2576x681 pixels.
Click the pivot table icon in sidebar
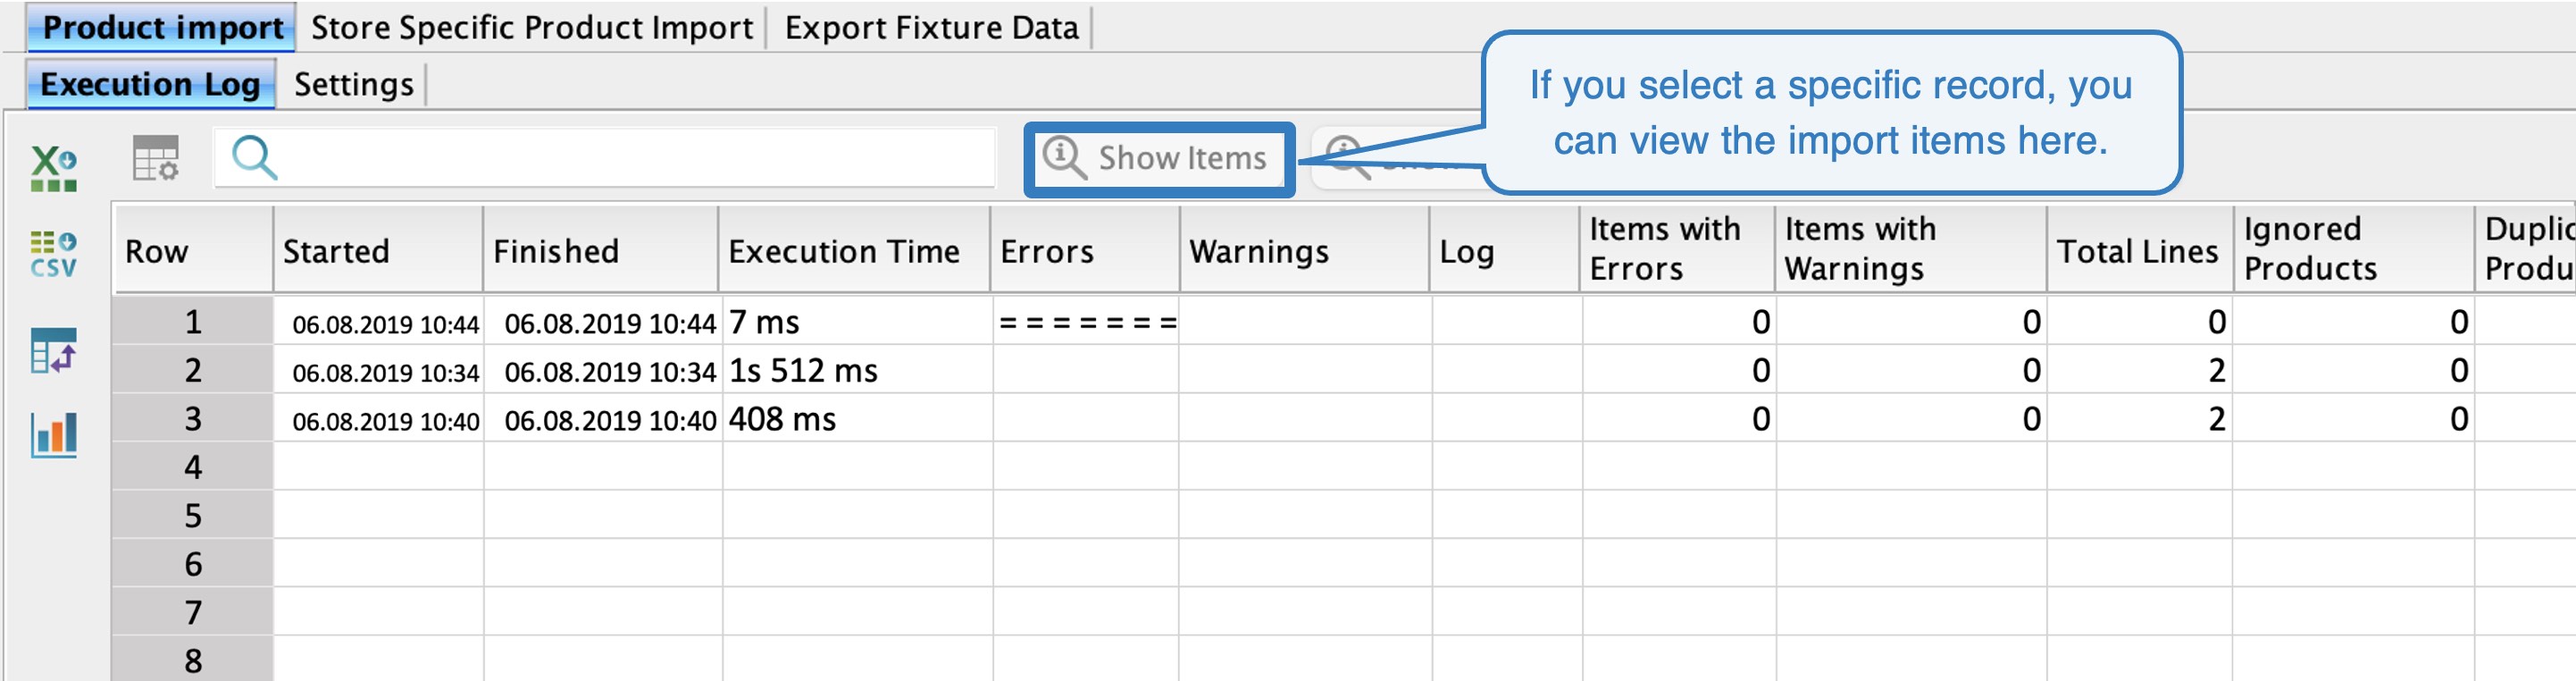click(x=54, y=351)
